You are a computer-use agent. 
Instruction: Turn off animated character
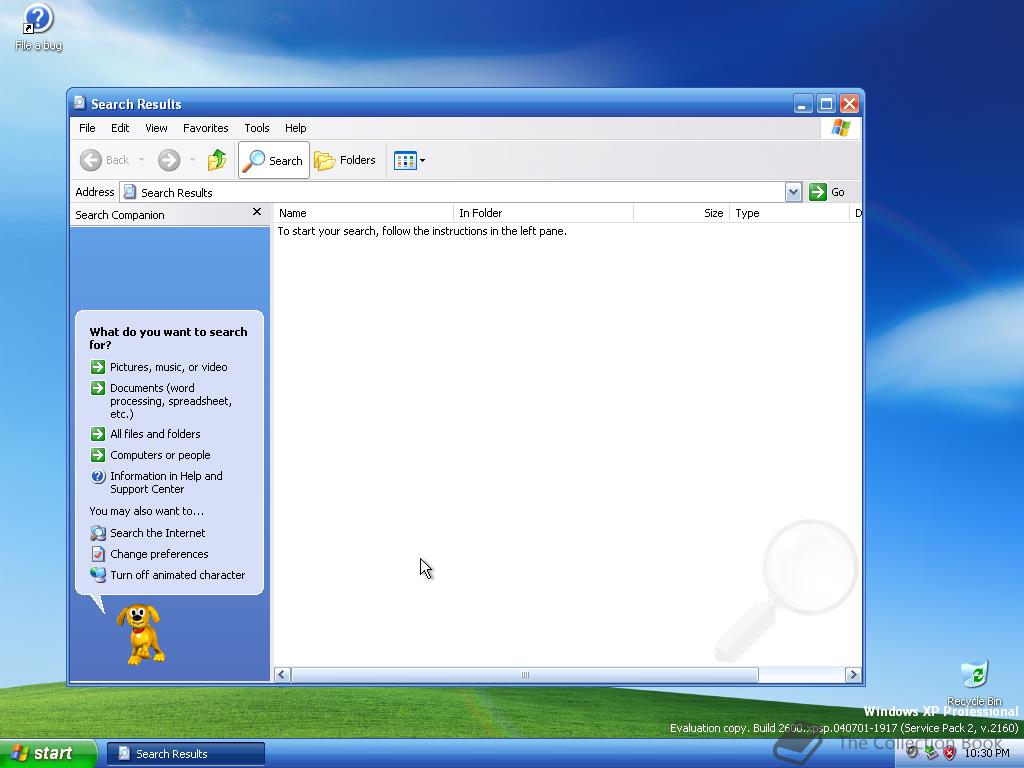[168, 575]
